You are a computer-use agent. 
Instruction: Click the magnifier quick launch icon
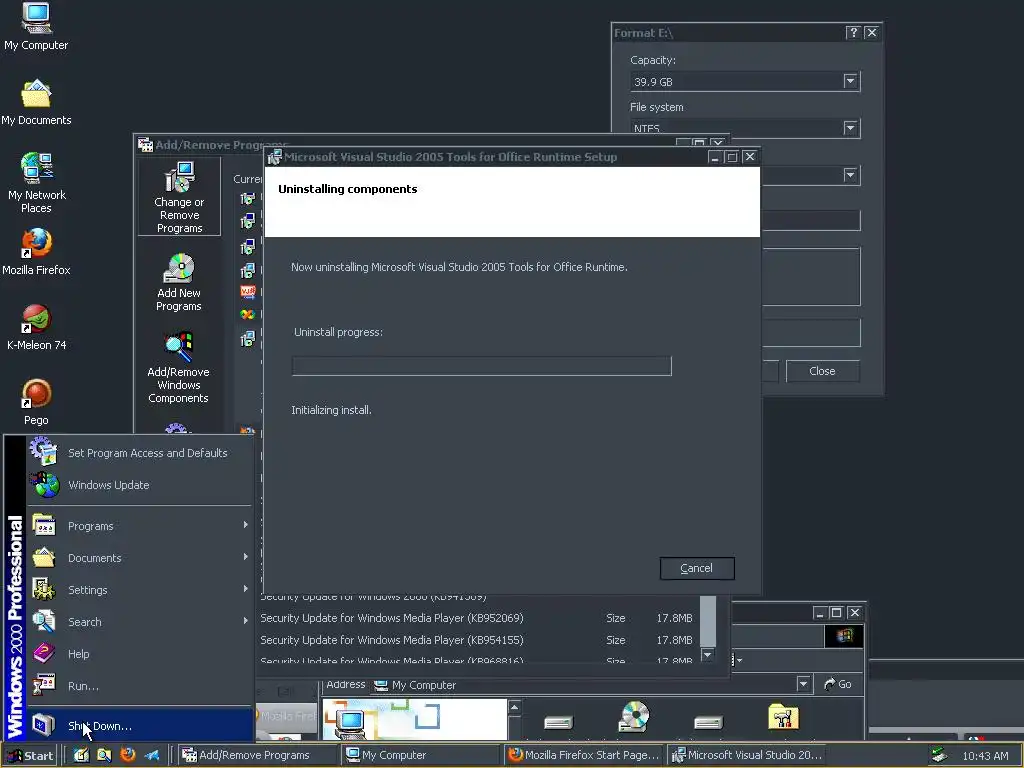click(104, 755)
